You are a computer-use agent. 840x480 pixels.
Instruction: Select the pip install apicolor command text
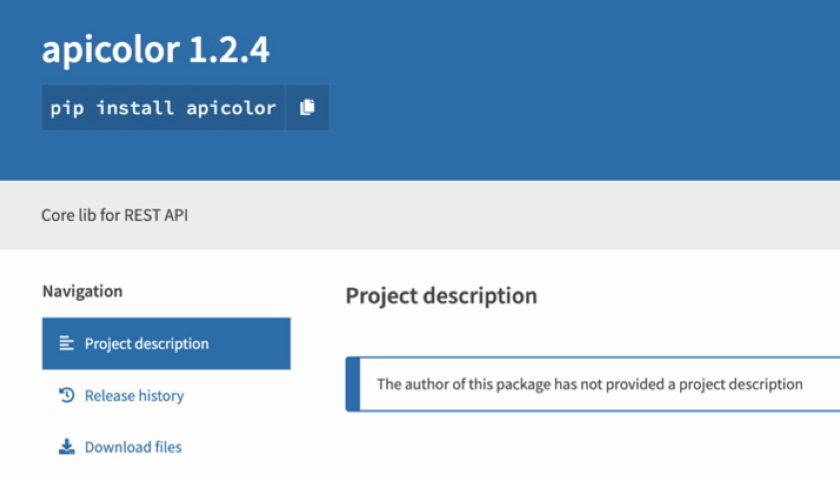(163, 108)
